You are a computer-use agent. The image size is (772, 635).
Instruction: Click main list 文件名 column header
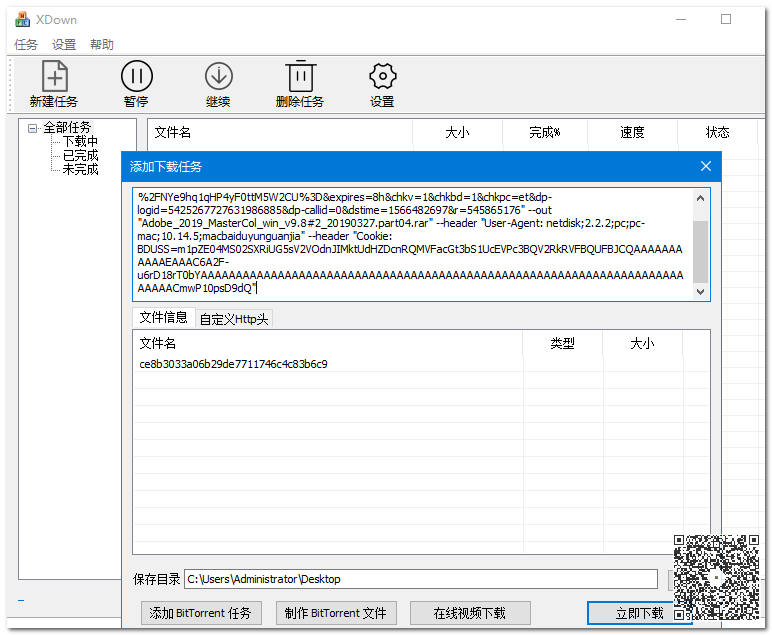(x=280, y=132)
